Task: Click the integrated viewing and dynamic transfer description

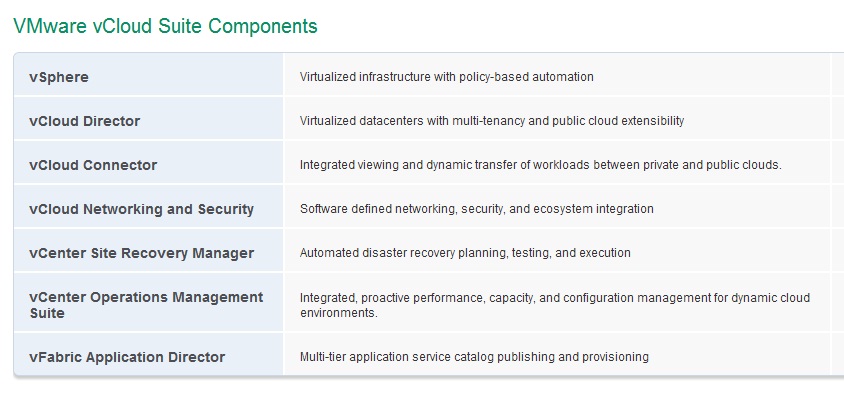Action: tap(540, 165)
